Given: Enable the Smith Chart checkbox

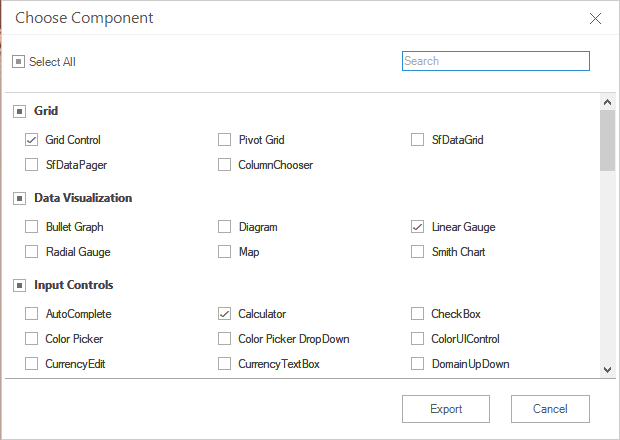Looking at the screenshot, I should tap(418, 252).
